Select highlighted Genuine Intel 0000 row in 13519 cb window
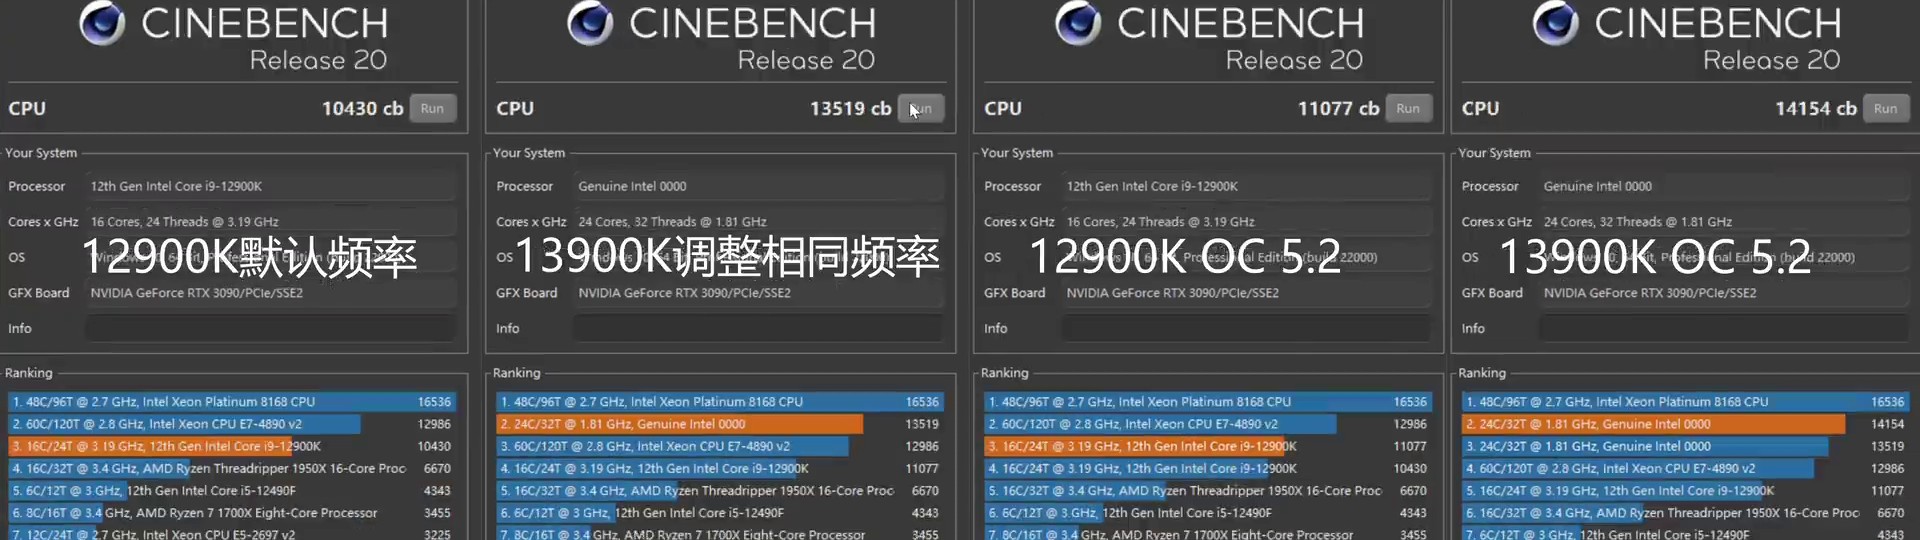Image resolution: width=1920 pixels, height=540 pixels. coord(720,424)
